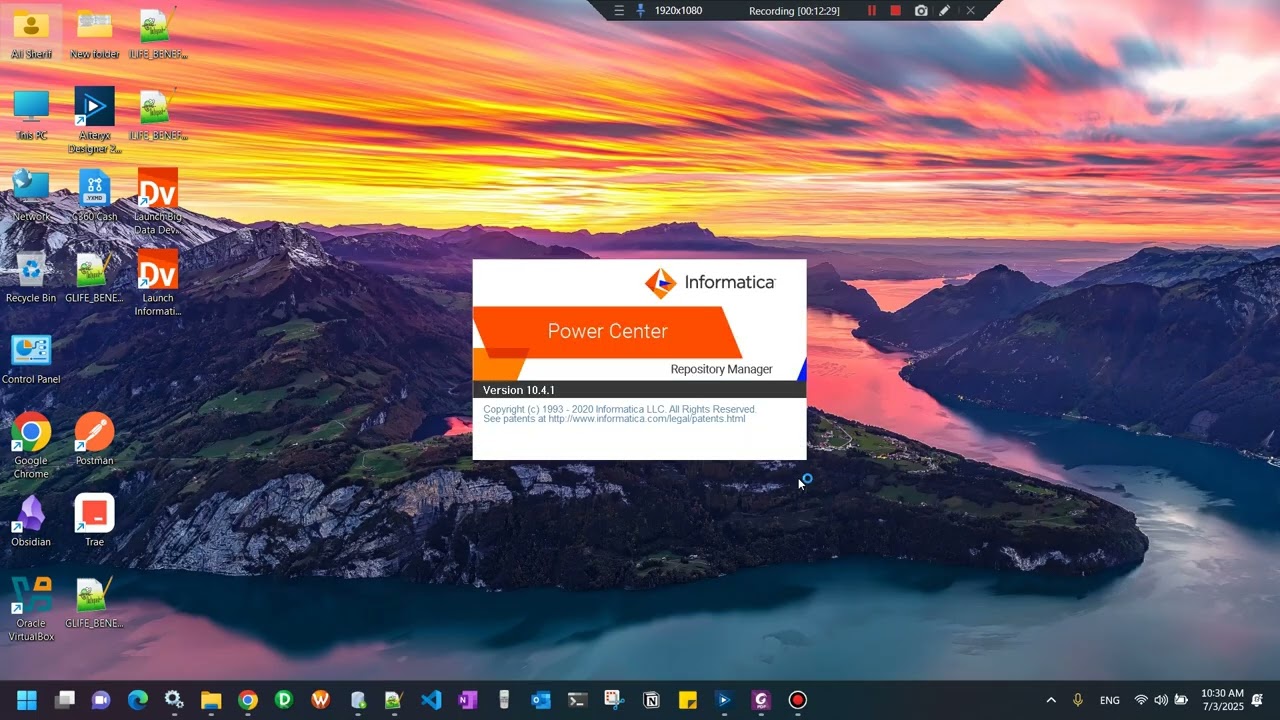Viewport: 1280px width, 720px height.
Task: Open Google Chrome from the taskbar
Action: 248,700
